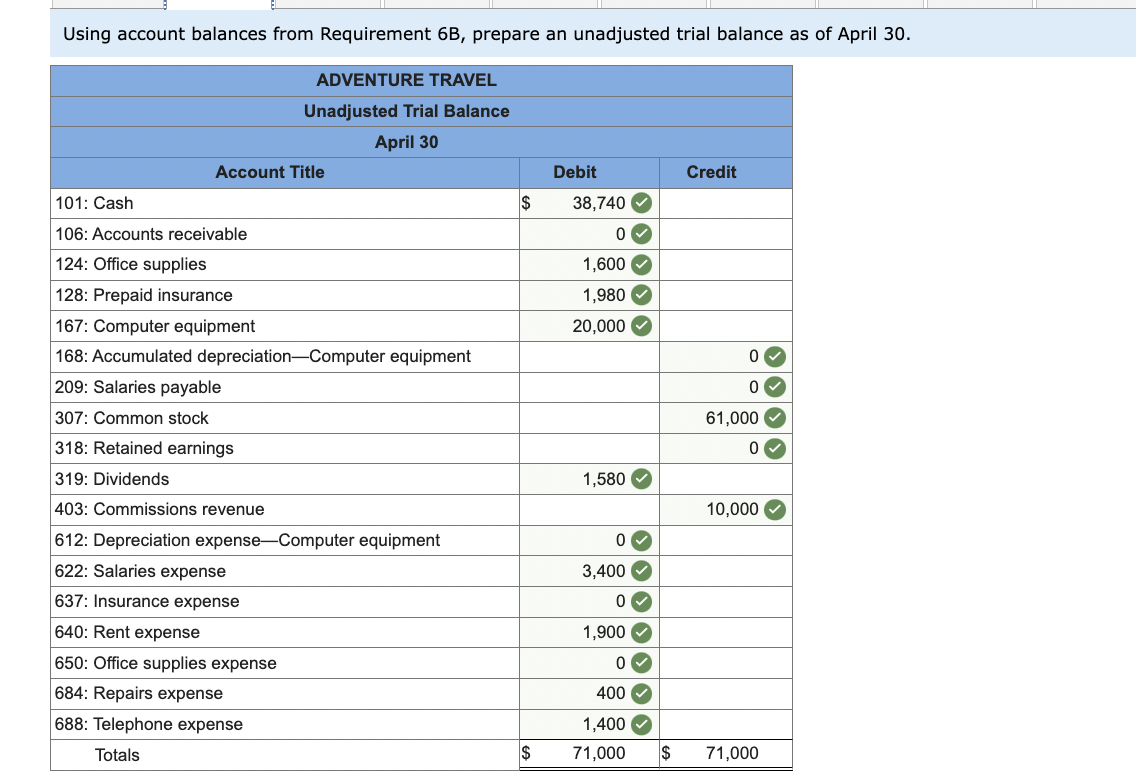Click the checkmark beside Cash 38,740
This screenshot has height=778, width=1136.
coord(641,203)
